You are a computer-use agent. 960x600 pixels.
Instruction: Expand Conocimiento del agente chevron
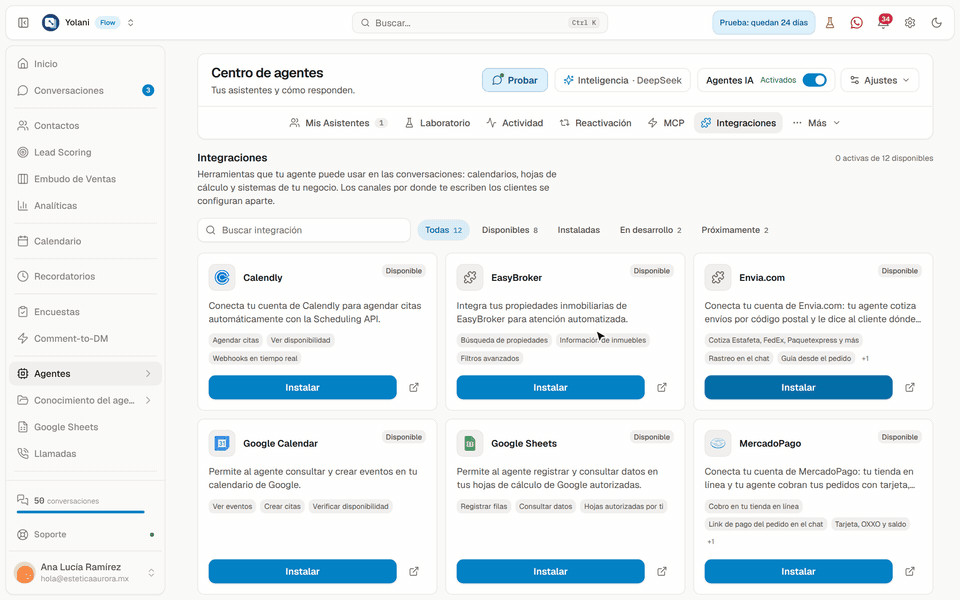(148, 400)
